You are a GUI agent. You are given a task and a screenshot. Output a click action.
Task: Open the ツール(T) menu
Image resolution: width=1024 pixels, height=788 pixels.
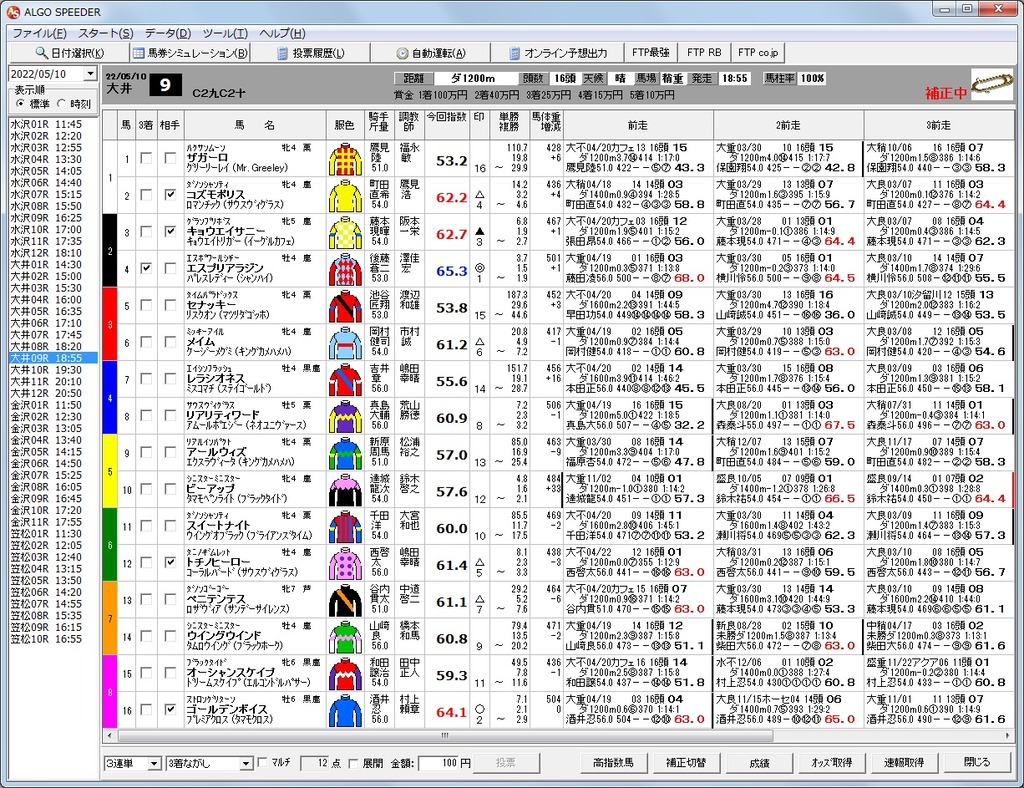tap(225, 33)
